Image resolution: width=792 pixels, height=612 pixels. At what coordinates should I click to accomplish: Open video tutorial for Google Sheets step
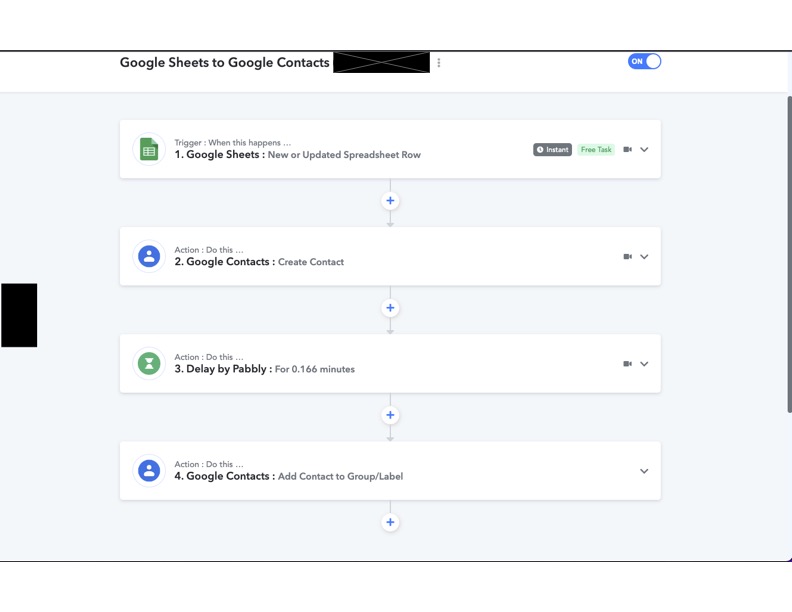(x=627, y=149)
